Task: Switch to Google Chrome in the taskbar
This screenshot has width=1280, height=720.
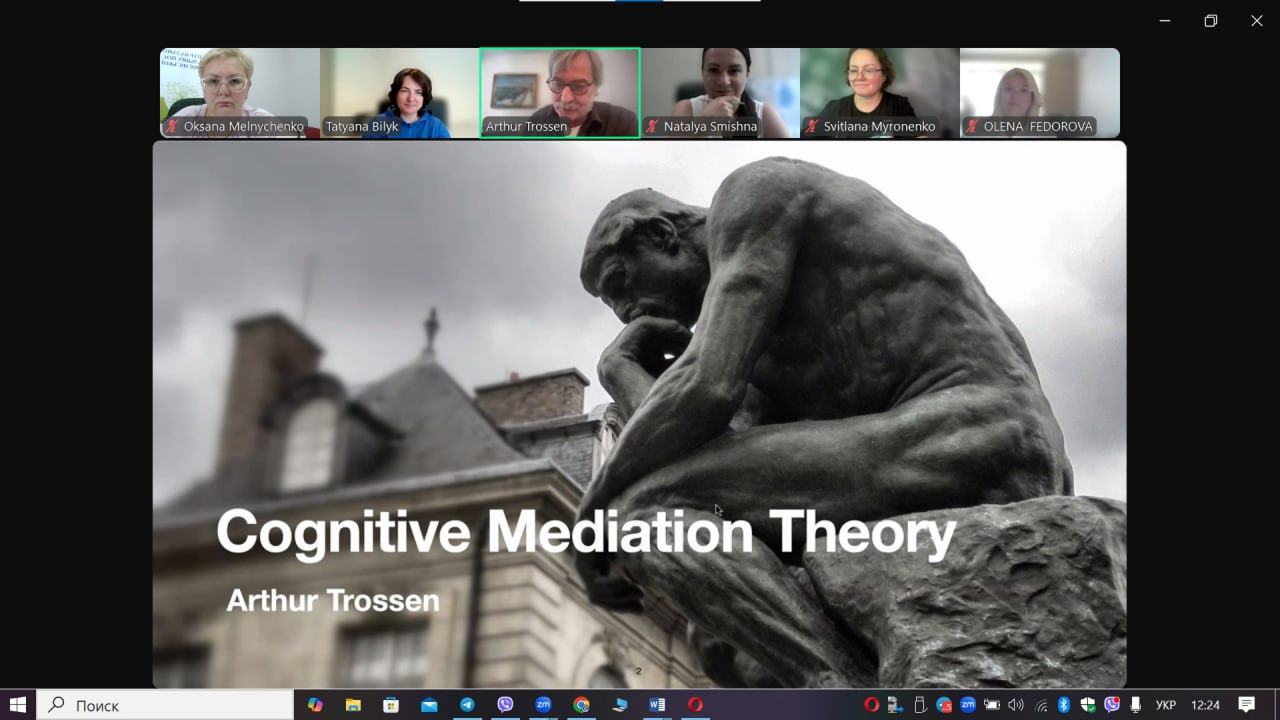Action: coord(581,705)
